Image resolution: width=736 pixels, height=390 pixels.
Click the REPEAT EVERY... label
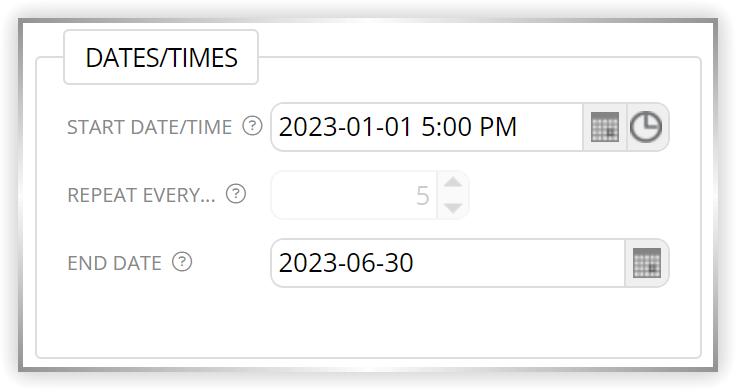pyautogui.click(x=141, y=195)
